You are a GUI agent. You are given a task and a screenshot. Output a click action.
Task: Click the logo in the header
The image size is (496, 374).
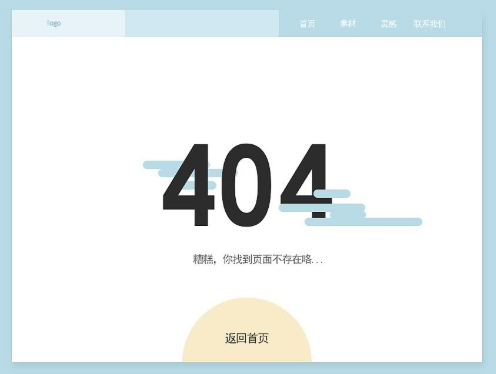click(x=54, y=23)
